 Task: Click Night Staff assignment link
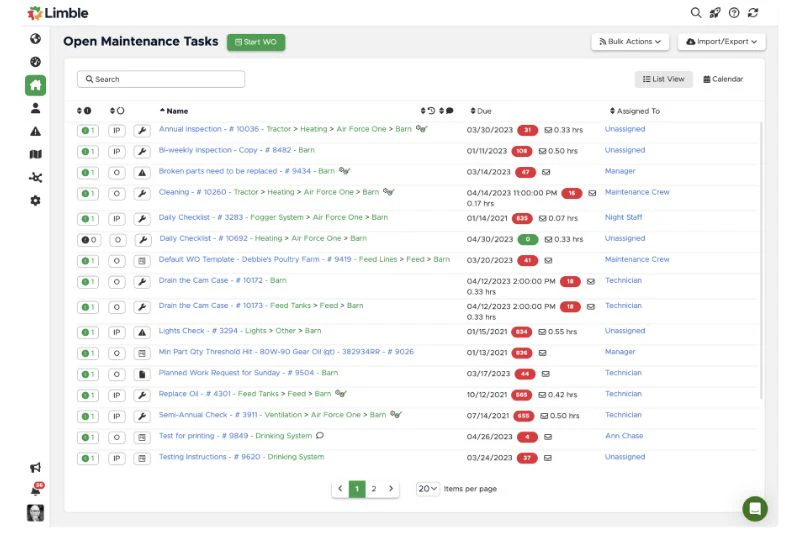click(623, 217)
